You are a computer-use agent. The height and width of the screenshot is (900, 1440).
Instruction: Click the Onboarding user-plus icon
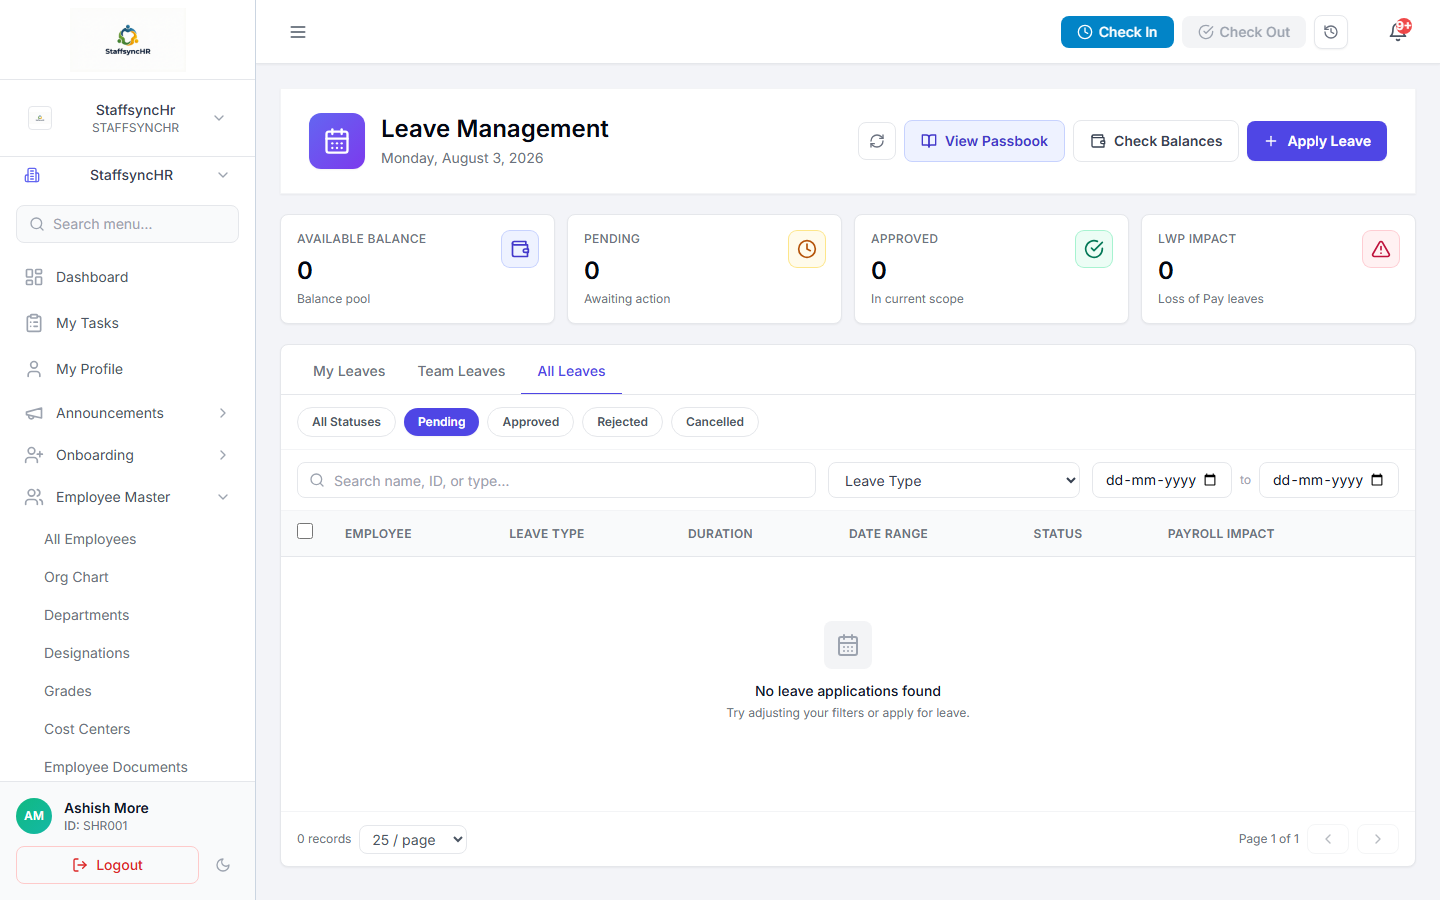click(34, 455)
